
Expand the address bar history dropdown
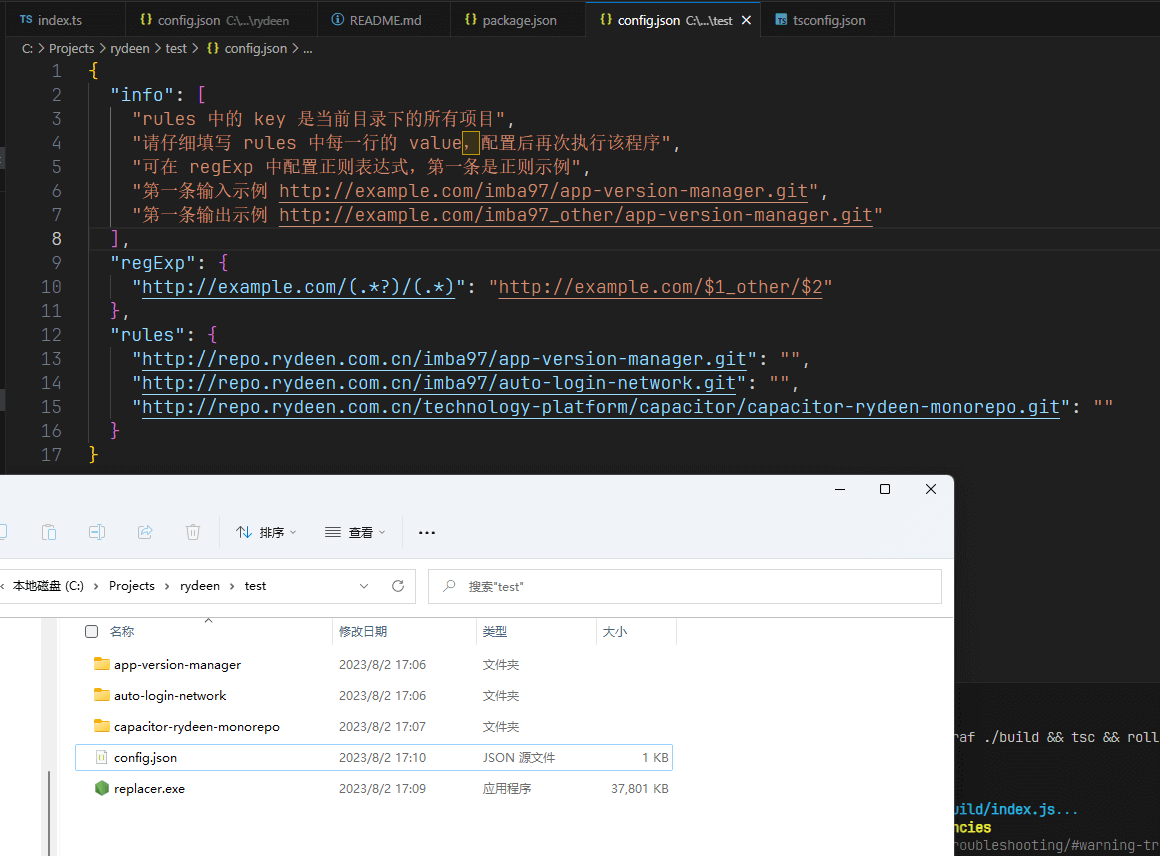tap(363, 586)
